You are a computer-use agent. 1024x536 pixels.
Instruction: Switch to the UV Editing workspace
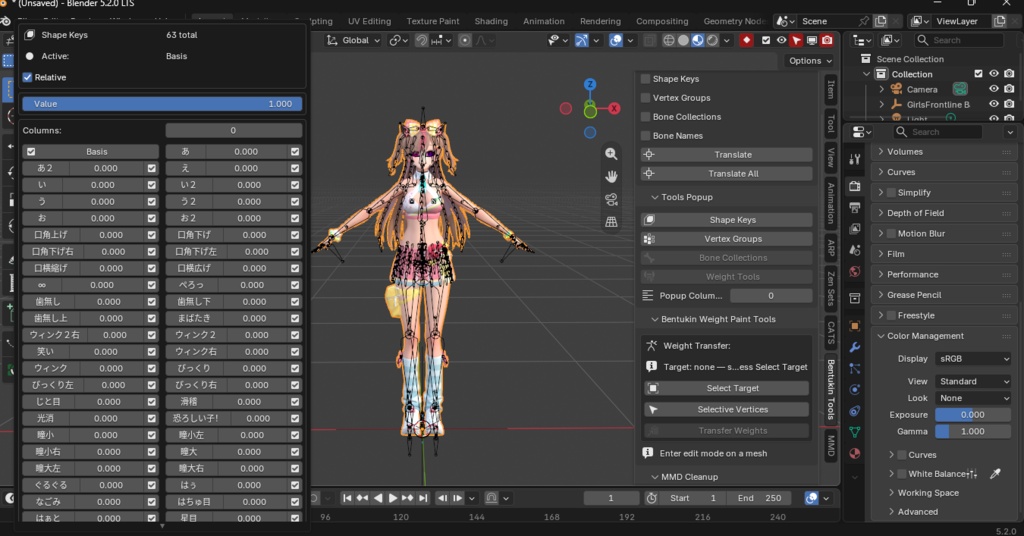(369, 21)
